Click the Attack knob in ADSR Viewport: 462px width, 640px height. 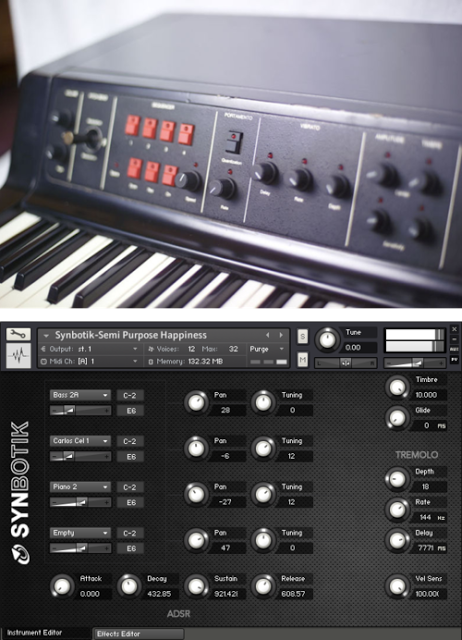62,586
